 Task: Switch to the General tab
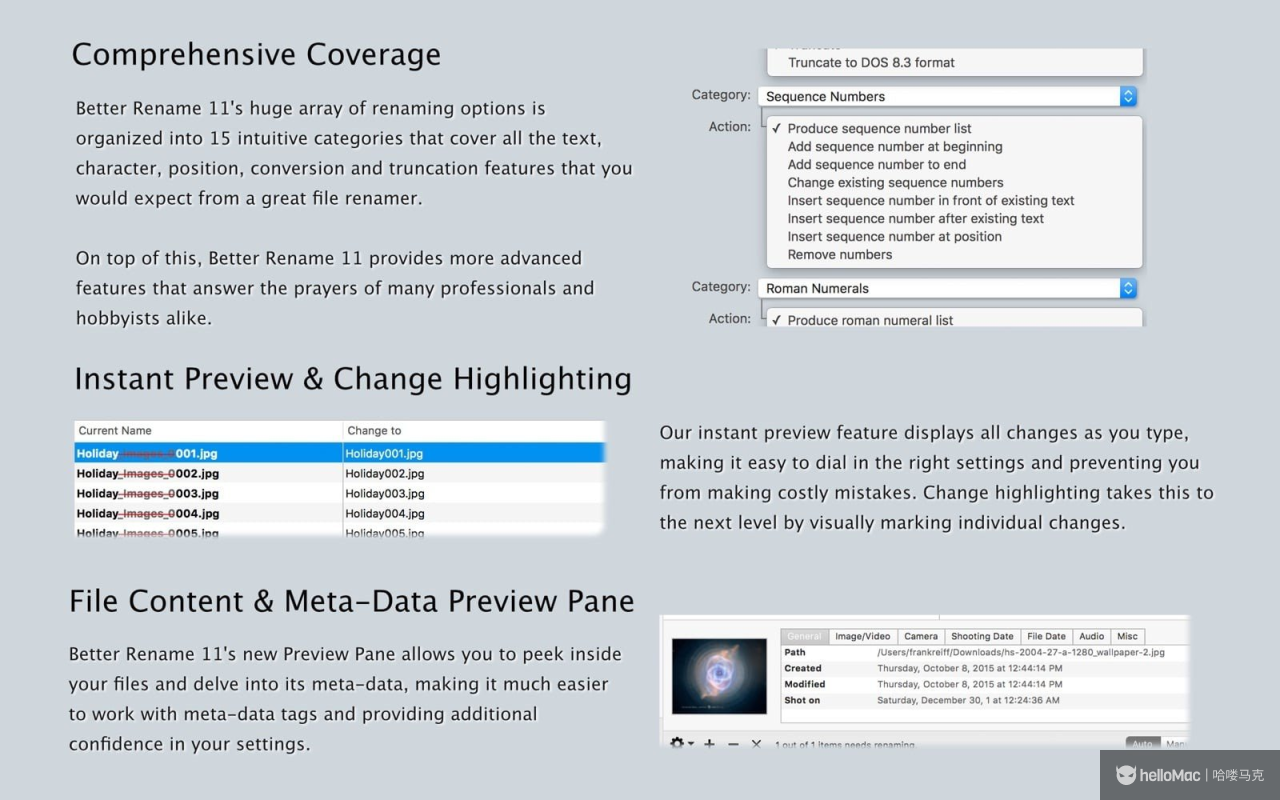tap(804, 636)
